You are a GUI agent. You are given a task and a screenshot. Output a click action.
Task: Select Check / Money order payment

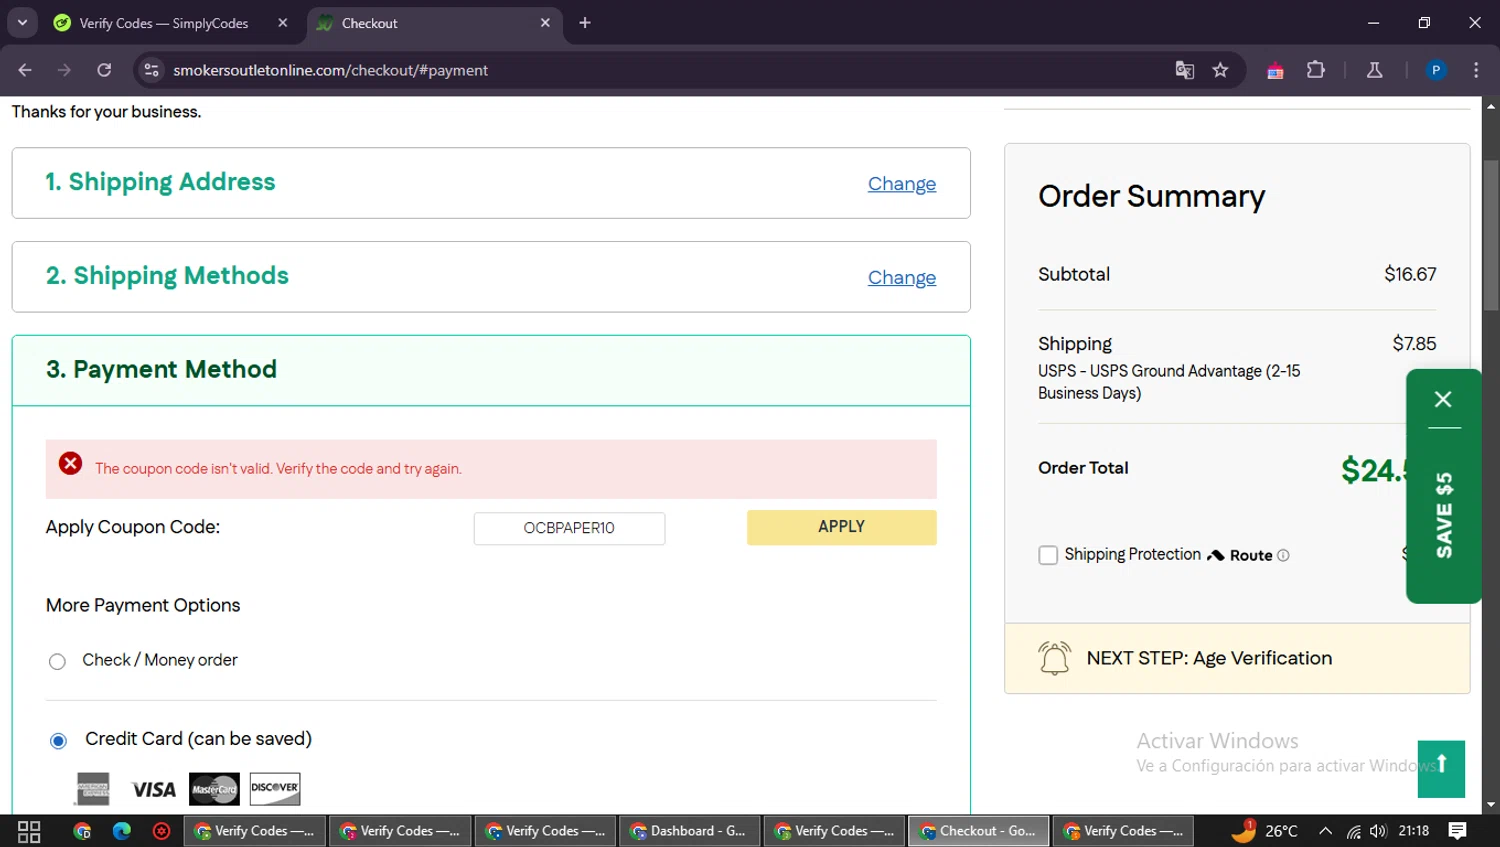click(x=58, y=661)
